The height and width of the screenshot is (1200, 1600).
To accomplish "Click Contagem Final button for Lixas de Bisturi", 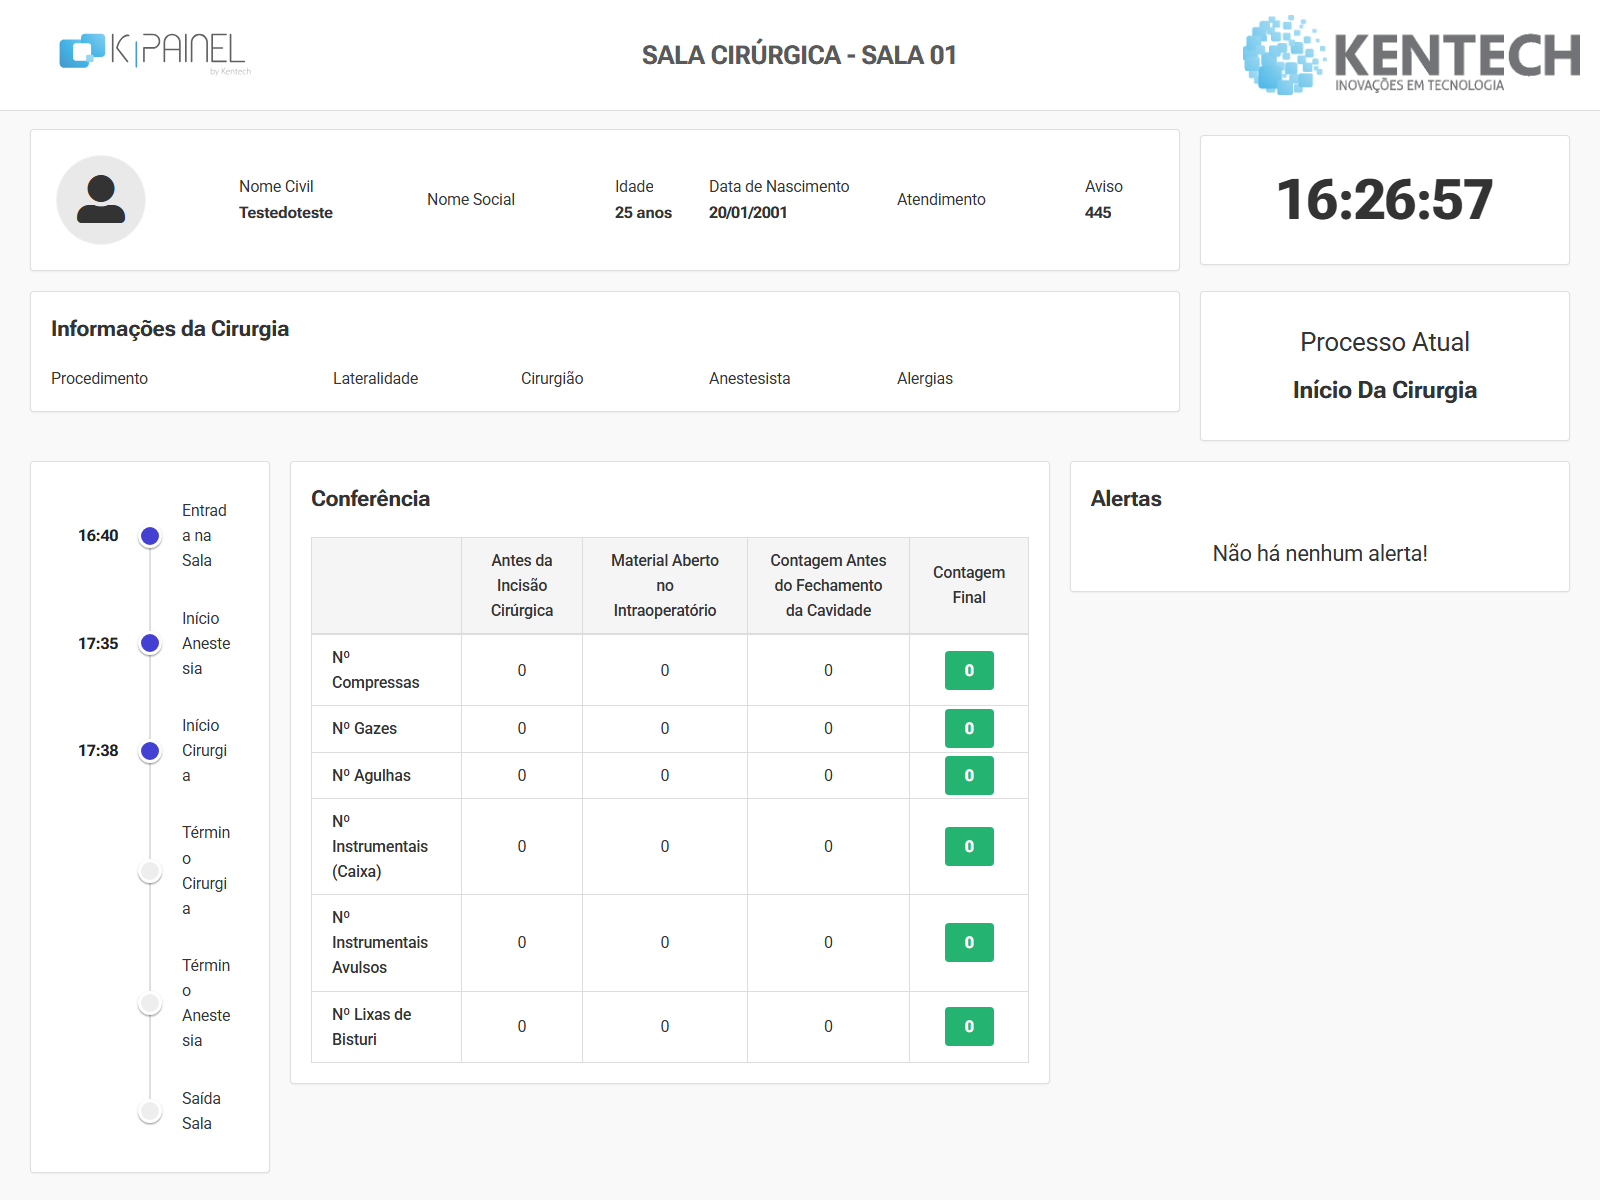I will pyautogui.click(x=969, y=1026).
